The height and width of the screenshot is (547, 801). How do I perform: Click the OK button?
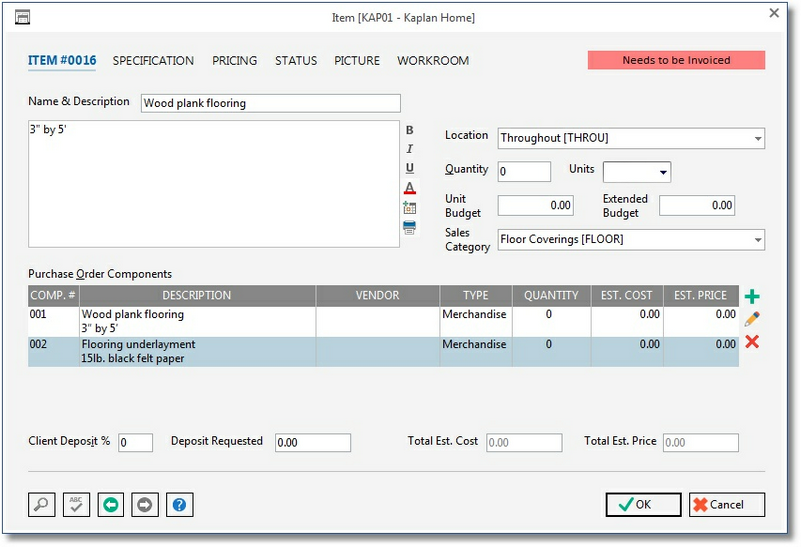click(x=644, y=505)
